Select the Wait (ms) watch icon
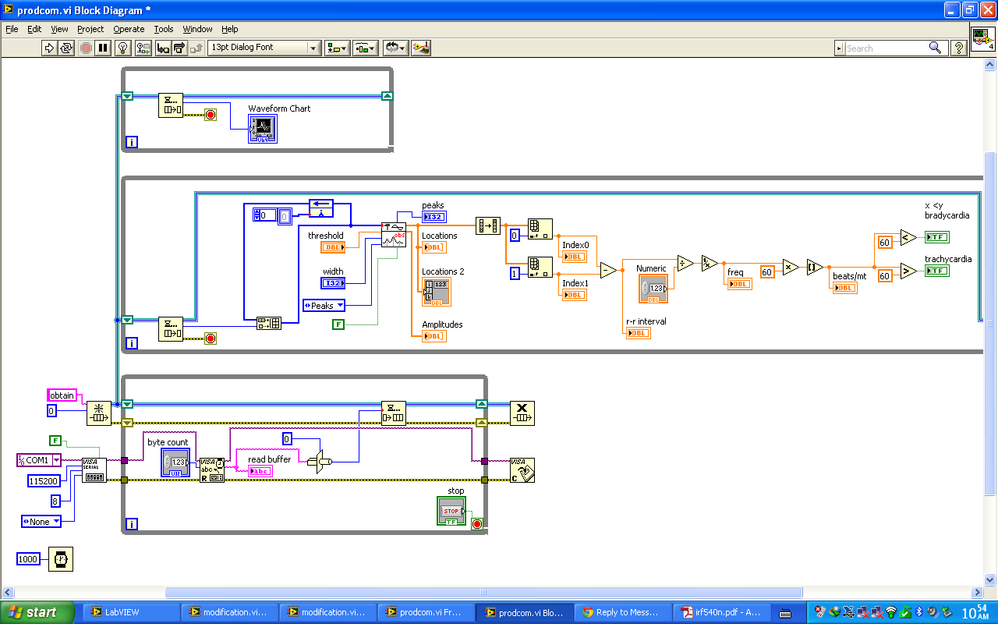 pos(60,559)
